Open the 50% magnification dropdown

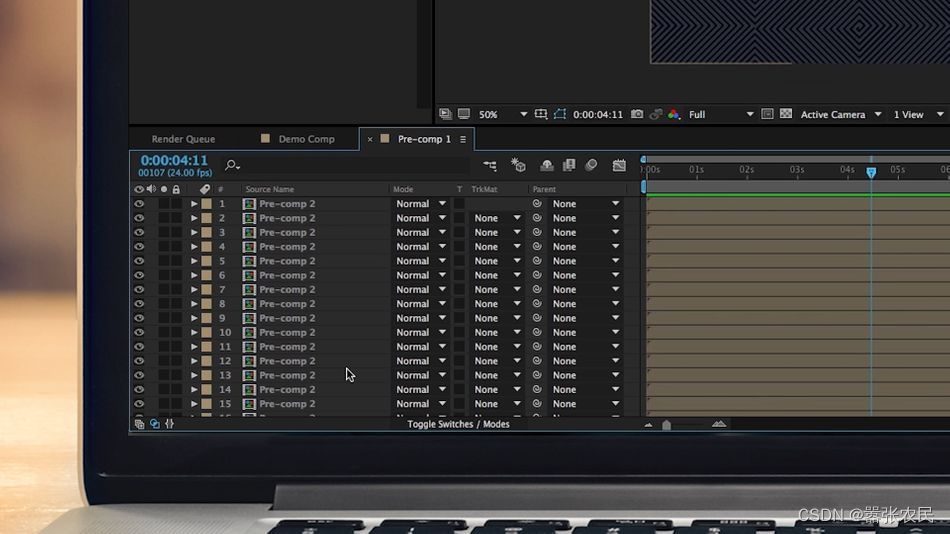(502, 114)
